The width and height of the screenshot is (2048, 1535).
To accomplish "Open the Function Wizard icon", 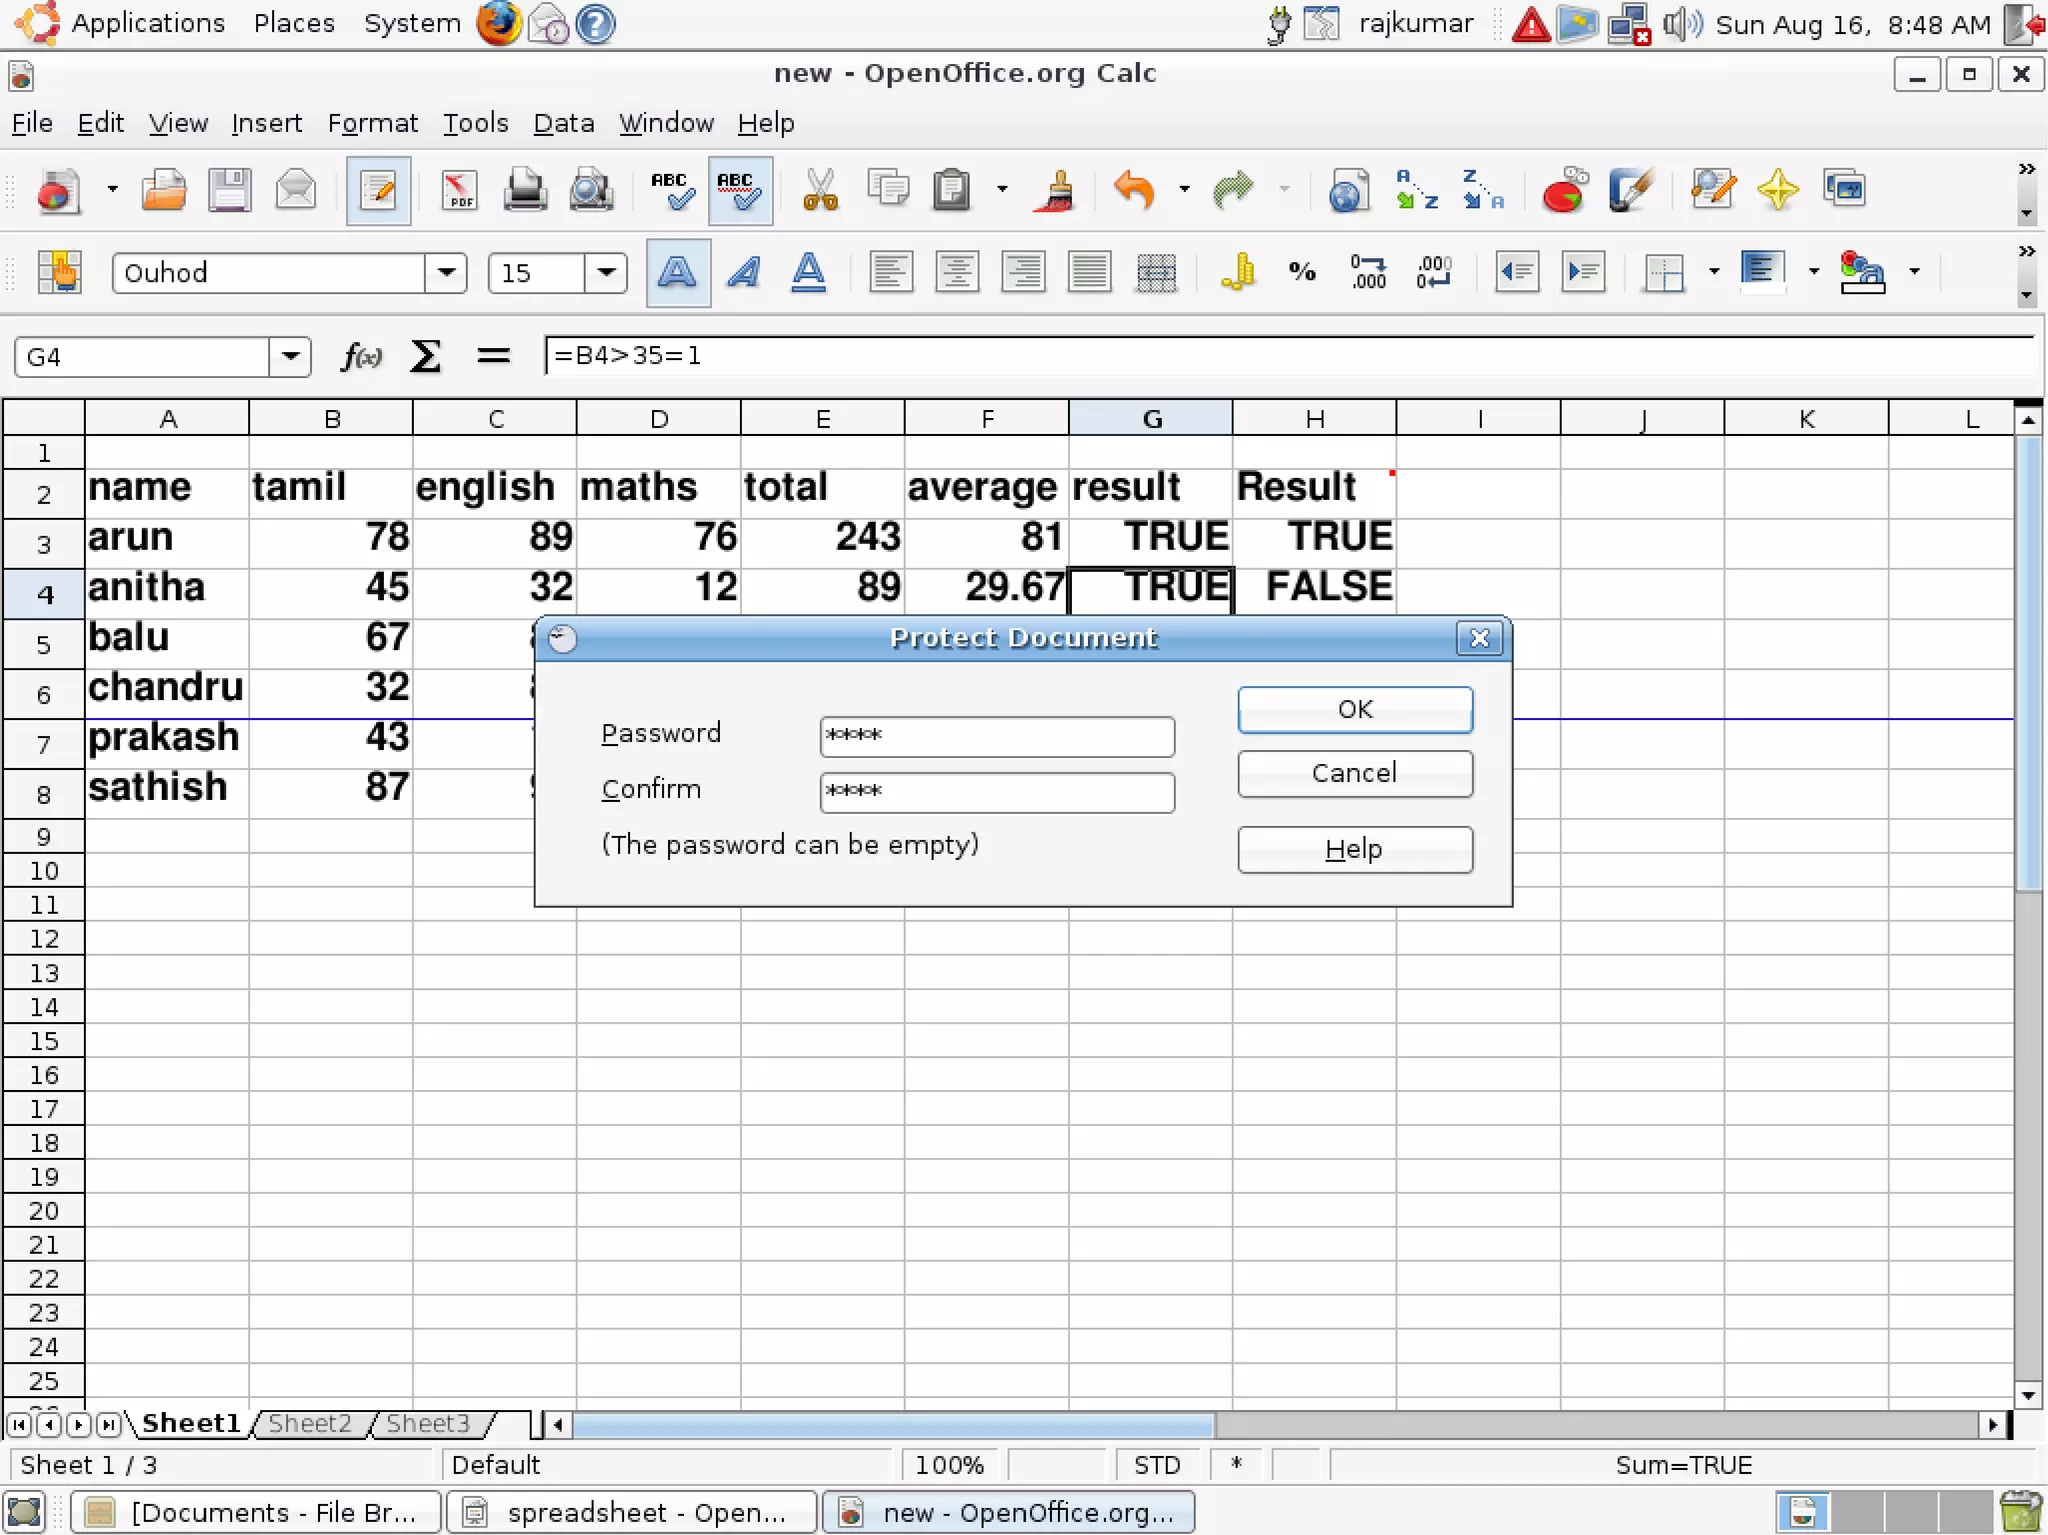I will pyautogui.click(x=361, y=356).
